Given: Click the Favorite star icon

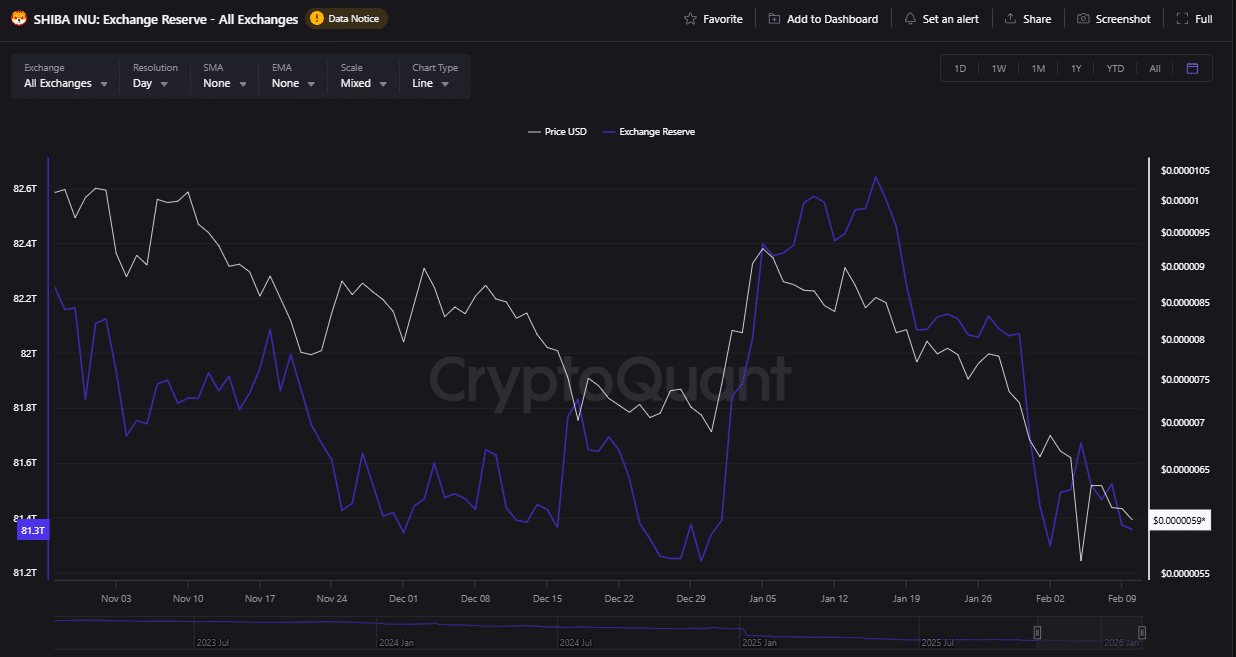Looking at the screenshot, I should [689, 18].
